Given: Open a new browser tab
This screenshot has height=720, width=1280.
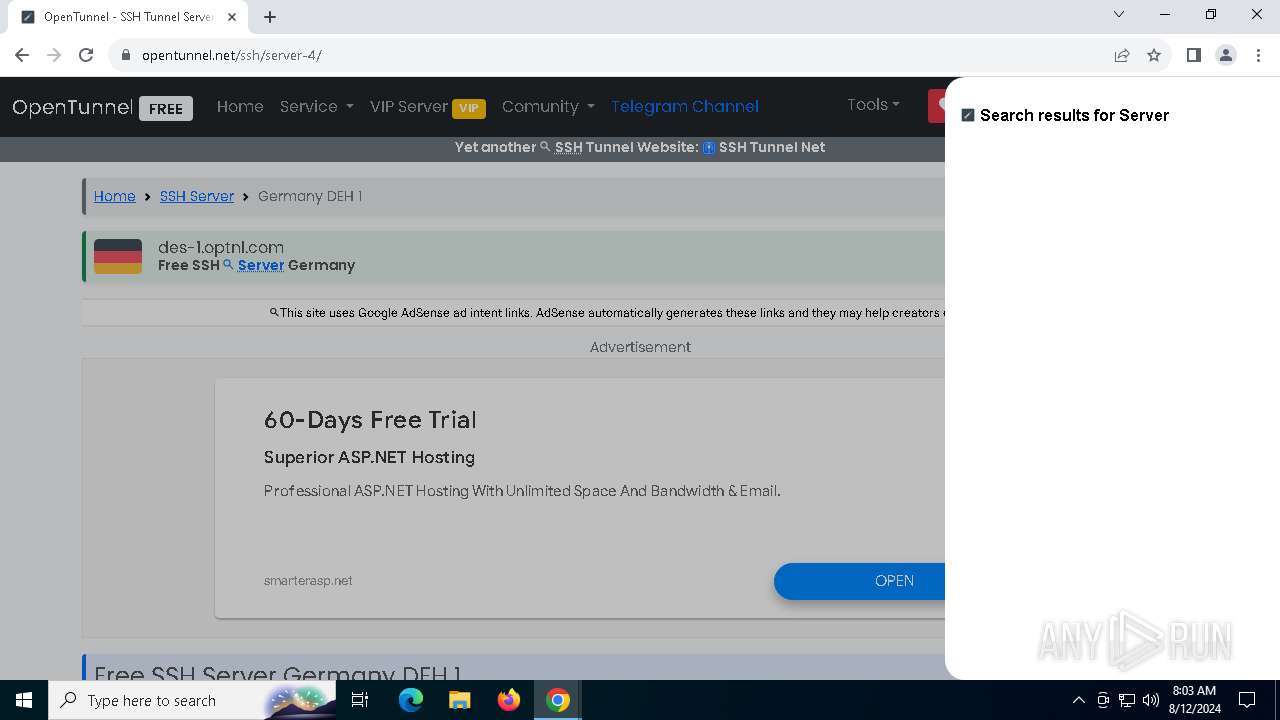Looking at the screenshot, I should point(270,17).
